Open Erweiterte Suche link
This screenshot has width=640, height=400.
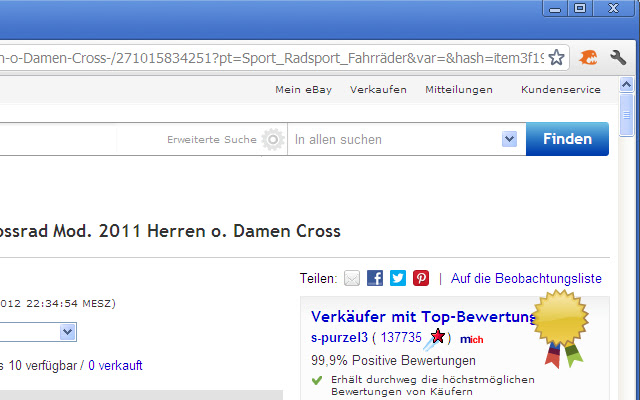point(211,140)
